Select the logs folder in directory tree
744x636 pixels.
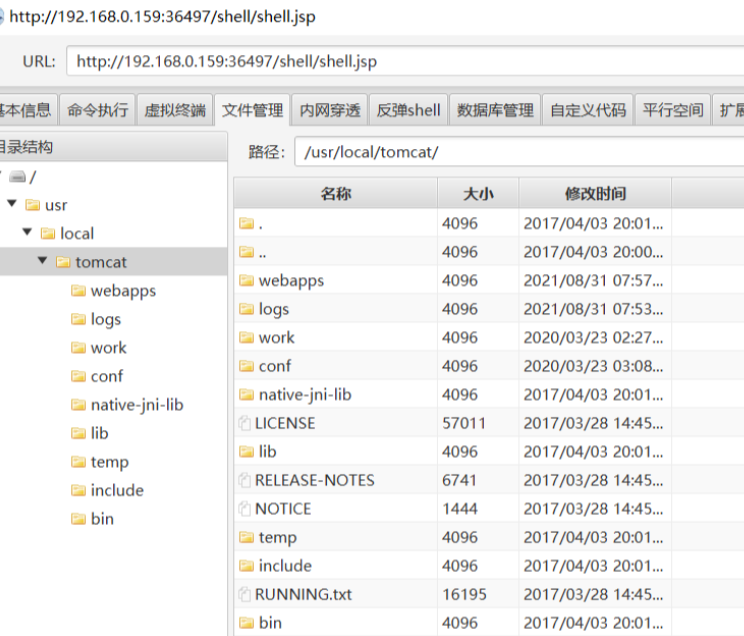click(x=105, y=319)
